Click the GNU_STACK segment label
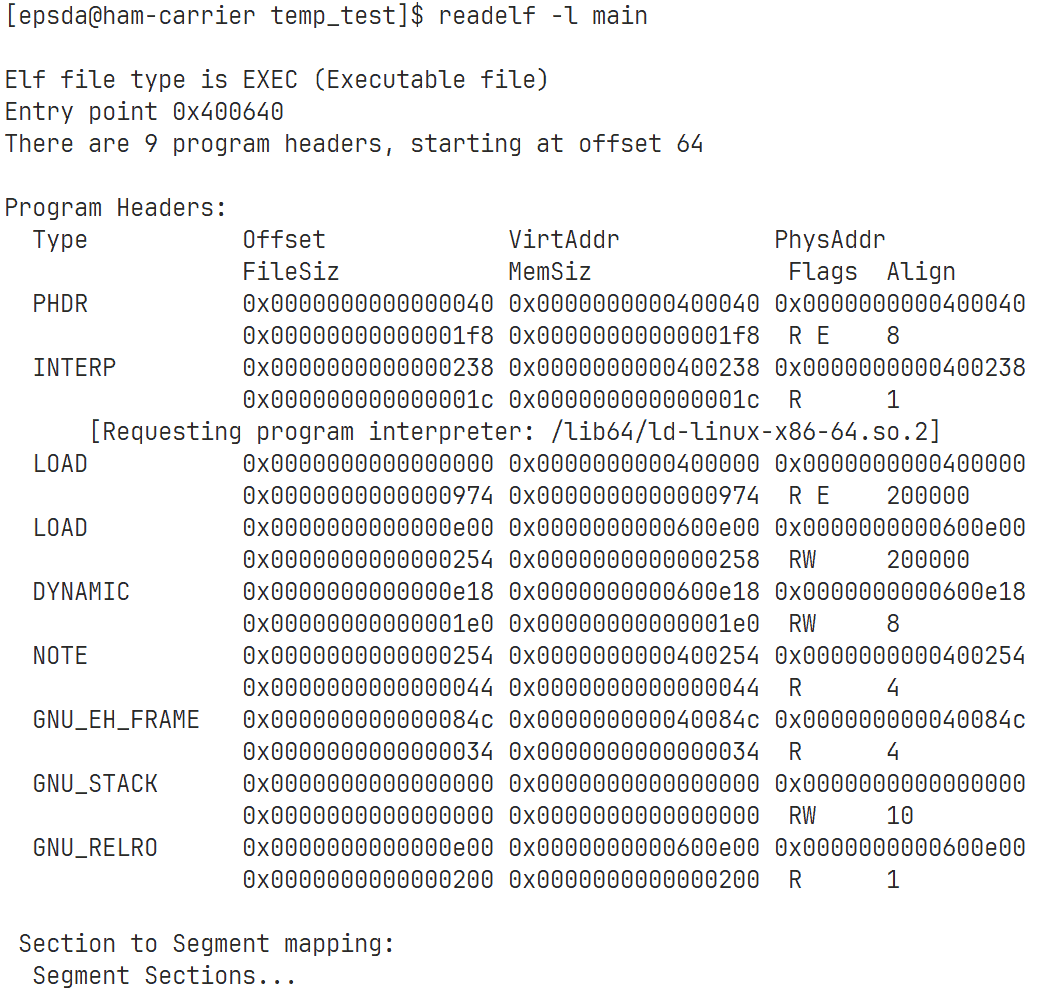Screen dimensions: 1052x991 tap(95, 784)
